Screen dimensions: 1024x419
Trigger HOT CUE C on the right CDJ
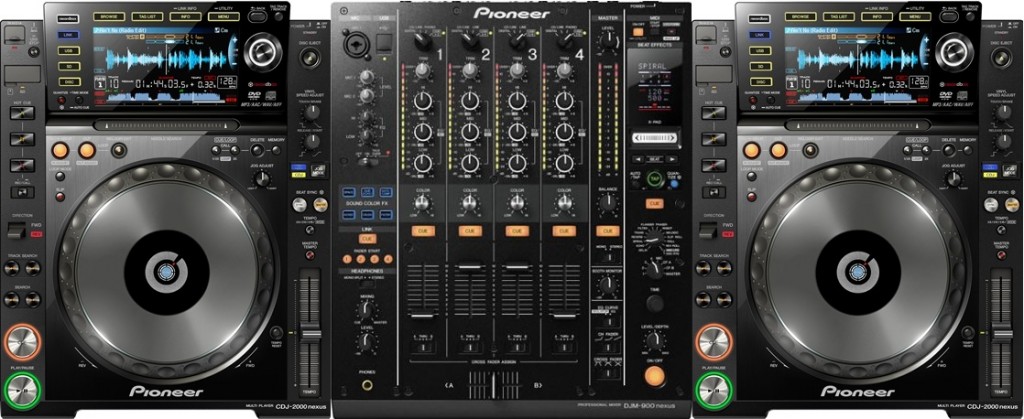(713, 164)
